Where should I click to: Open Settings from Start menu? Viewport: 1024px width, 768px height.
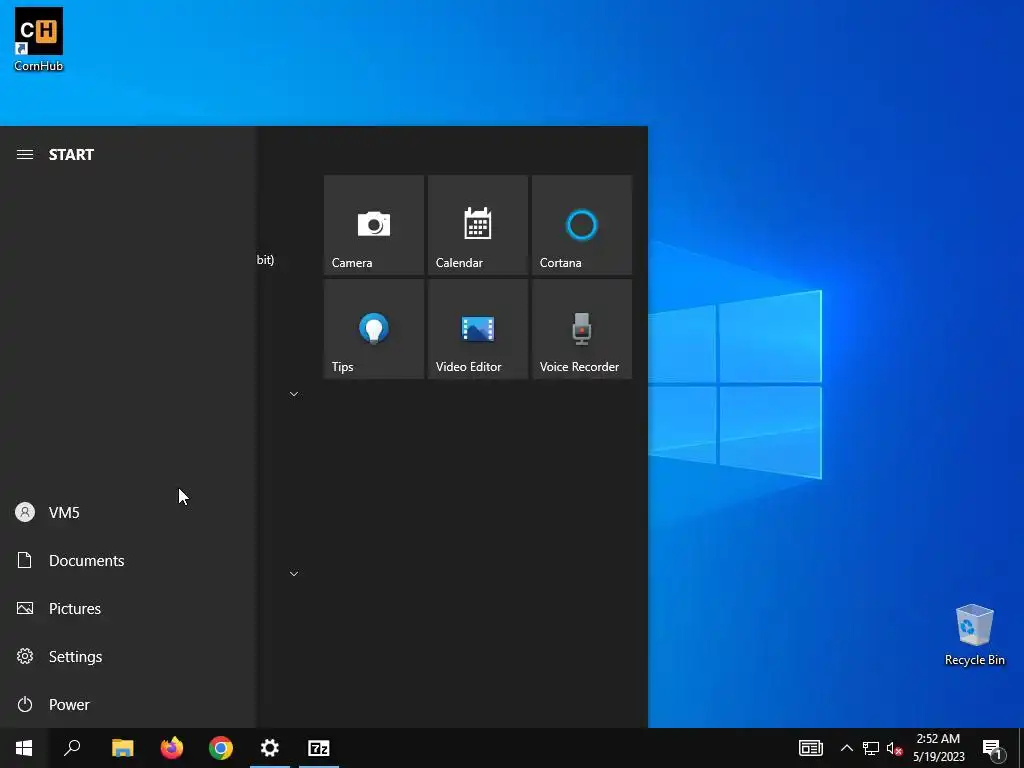[x=127, y=656]
